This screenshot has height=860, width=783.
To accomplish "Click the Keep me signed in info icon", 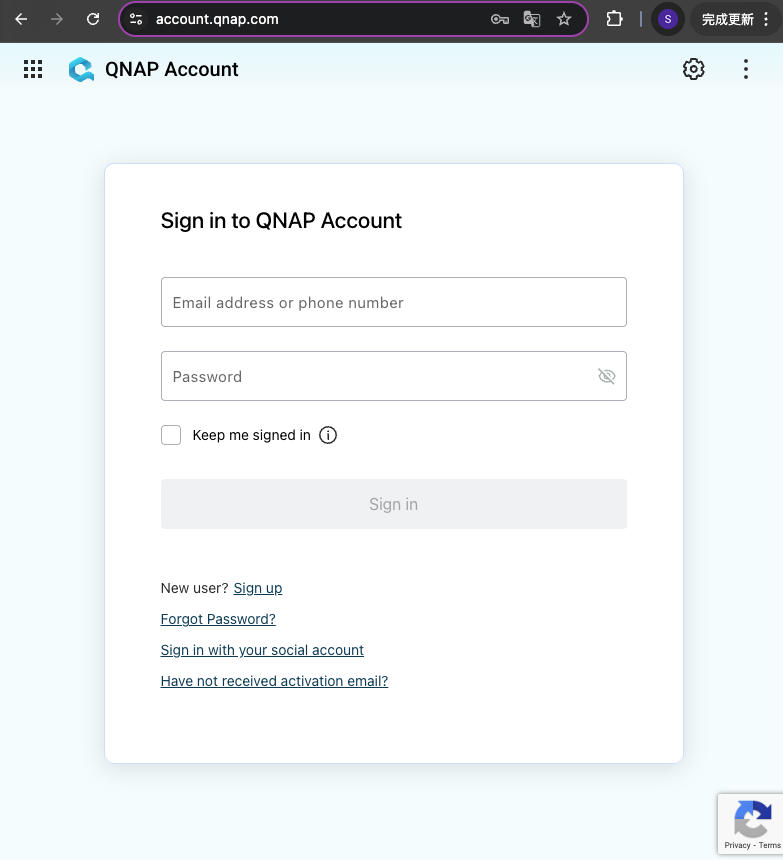I will pos(328,435).
